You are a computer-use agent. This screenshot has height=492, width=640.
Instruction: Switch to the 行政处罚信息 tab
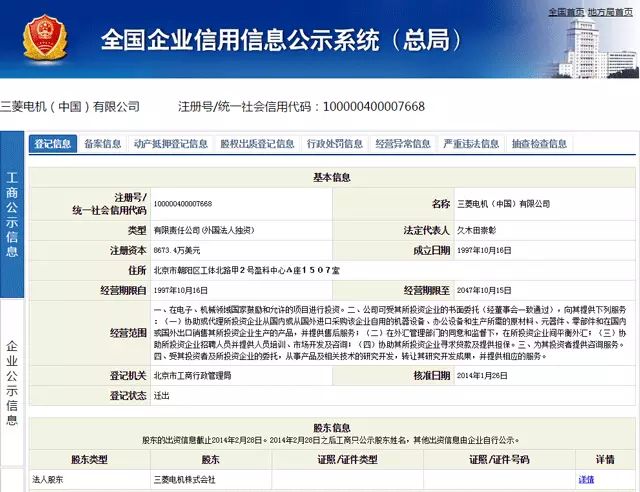[335, 144]
